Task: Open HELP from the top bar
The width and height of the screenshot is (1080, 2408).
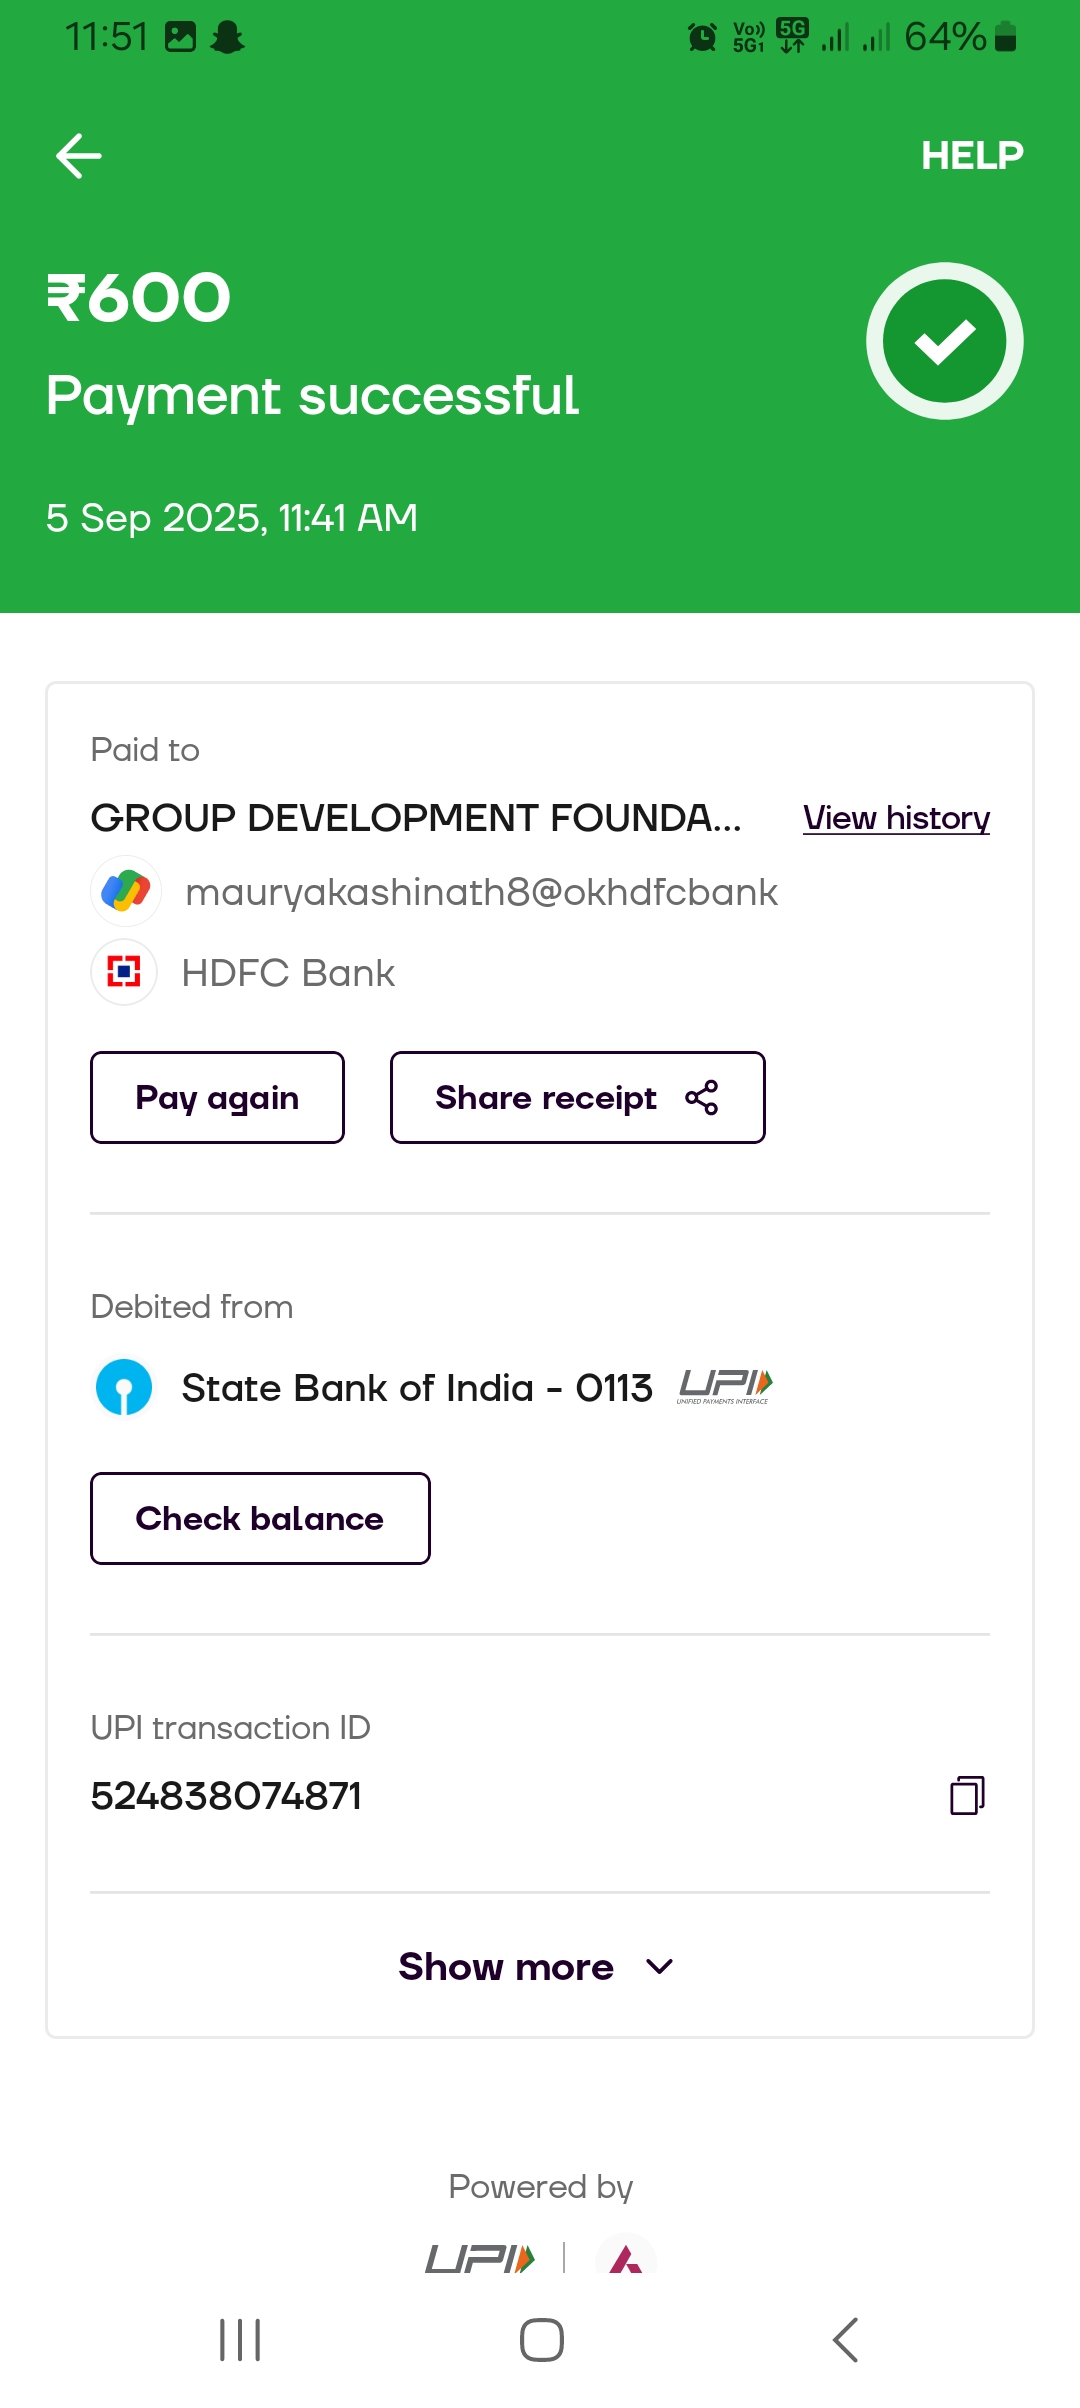Action: (x=971, y=156)
